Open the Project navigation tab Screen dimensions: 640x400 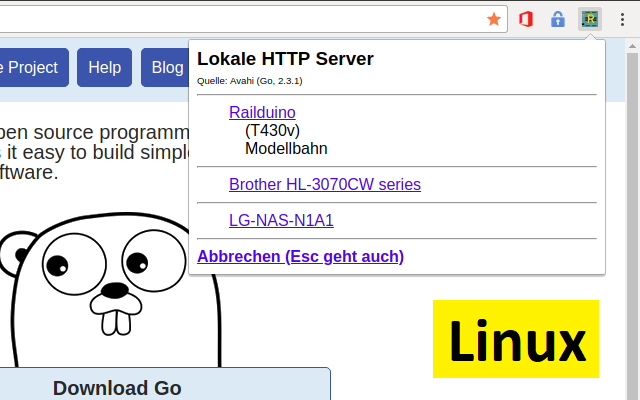tap(33, 67)
